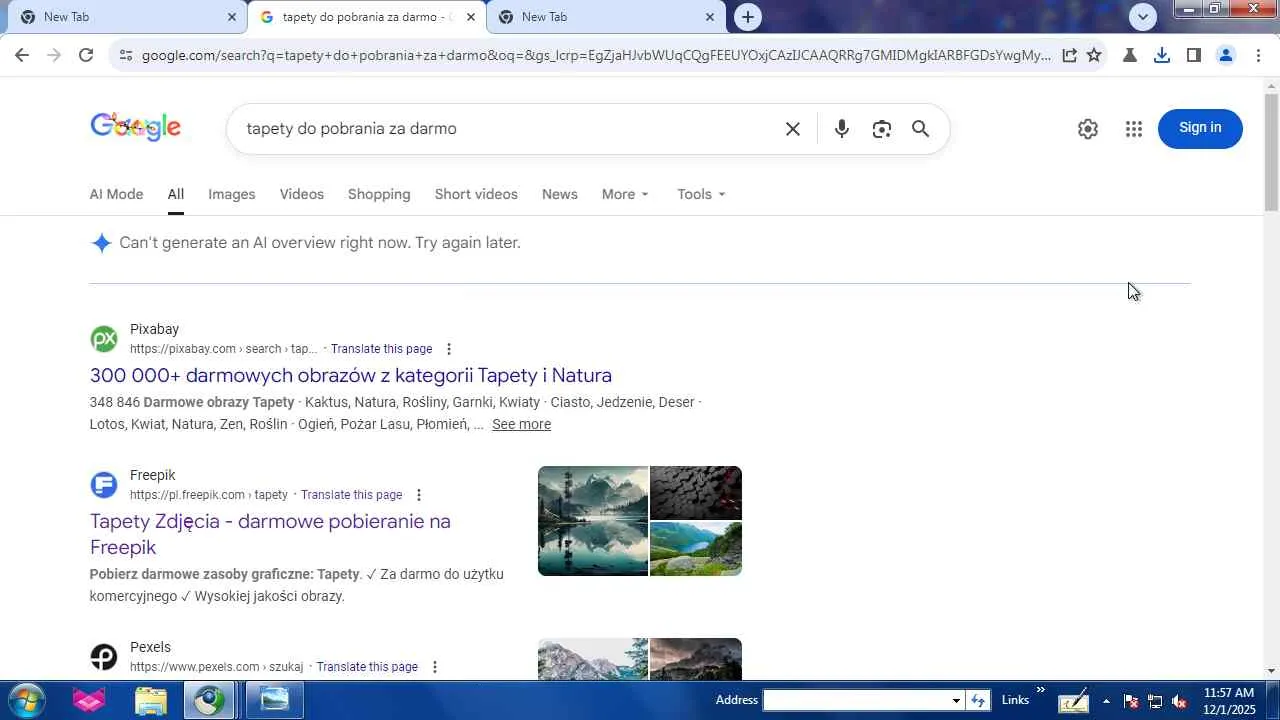1280x720 pixels.
Task: Open the Pixabay 300 000+ darmowych obrazów result
Action: click(x=351, y=375)
